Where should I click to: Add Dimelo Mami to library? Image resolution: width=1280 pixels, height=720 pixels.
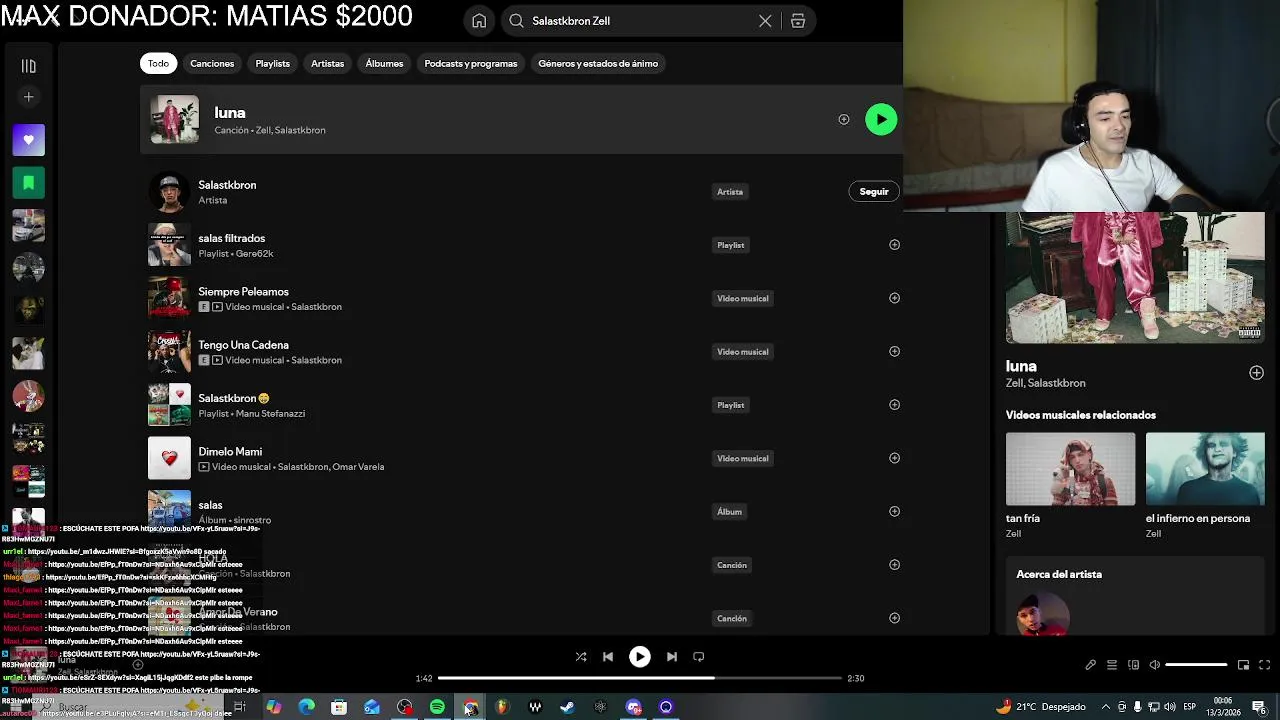894,458
